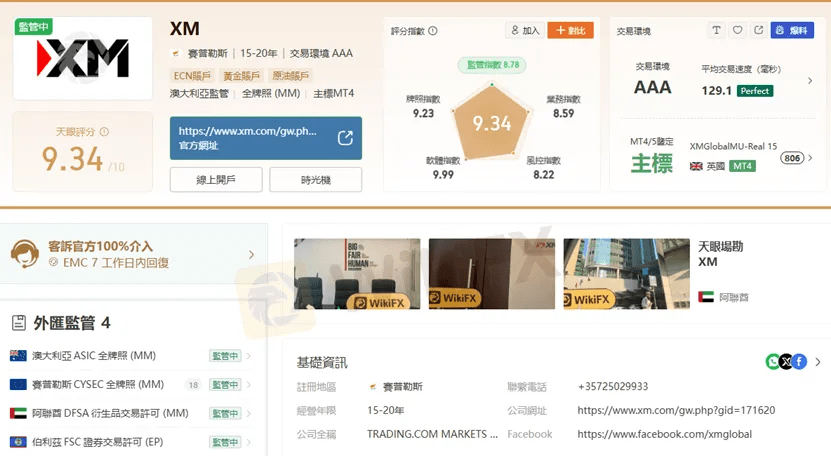Click the 線上開戶 button
Image resolution: width=831 pixels, height=456 pixels.
216,180
